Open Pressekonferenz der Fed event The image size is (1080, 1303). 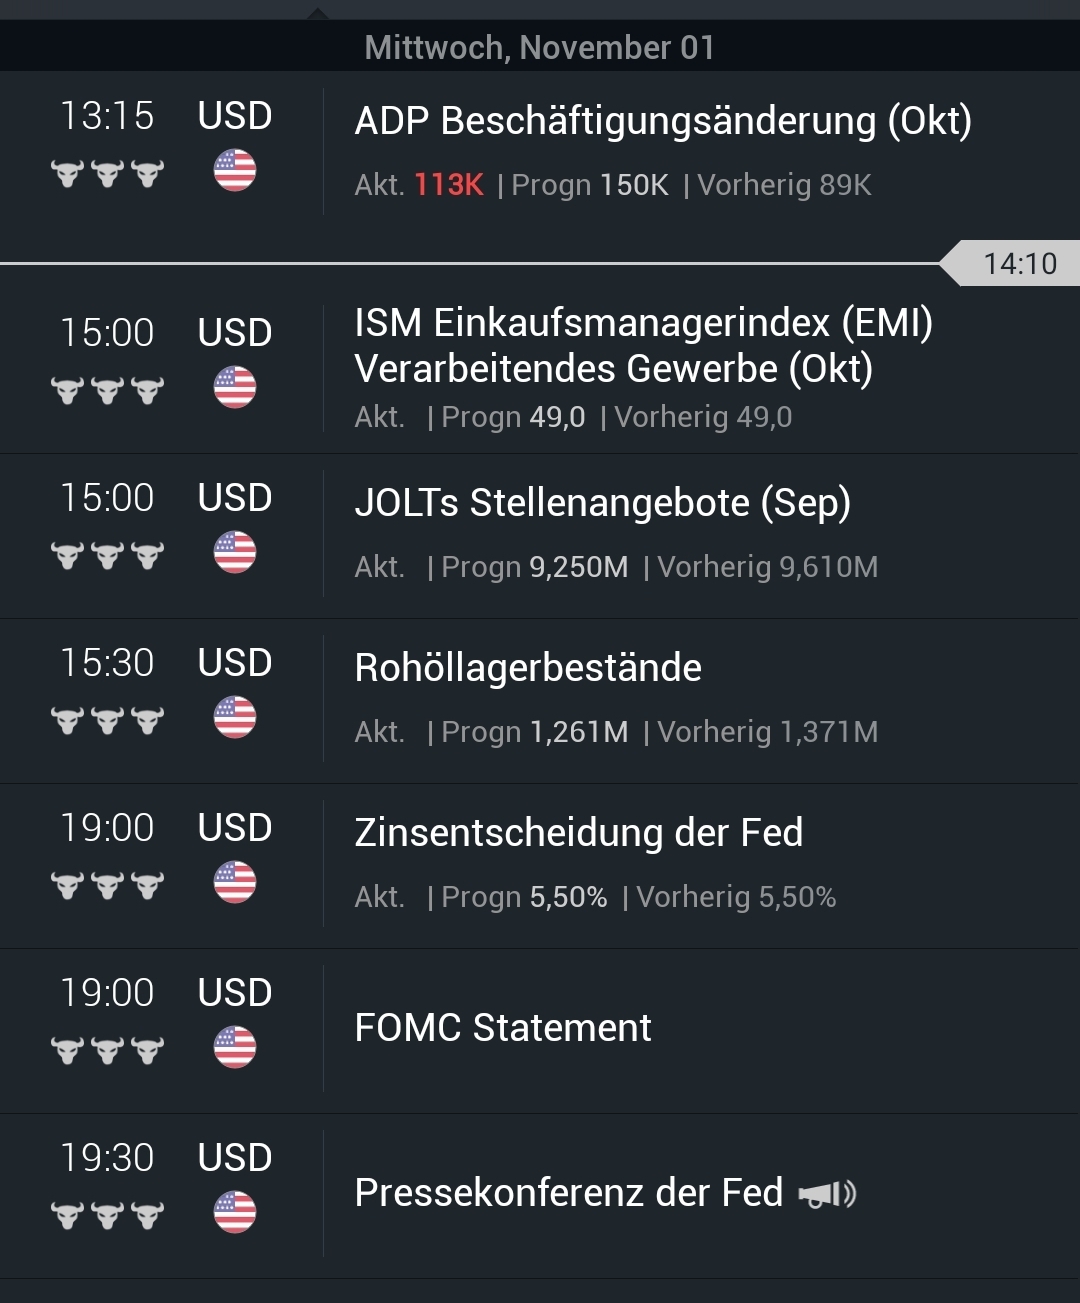pyautogui.click(x=568, y=1193)
